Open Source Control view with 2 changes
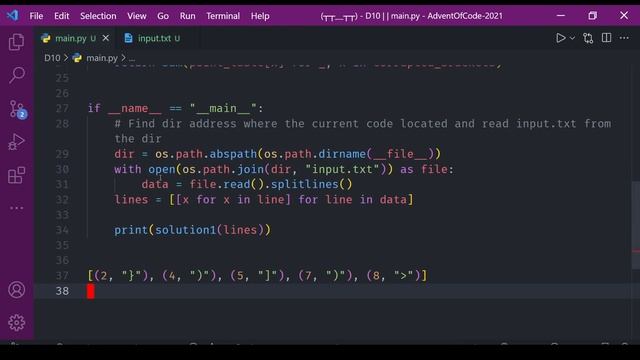 17,109
